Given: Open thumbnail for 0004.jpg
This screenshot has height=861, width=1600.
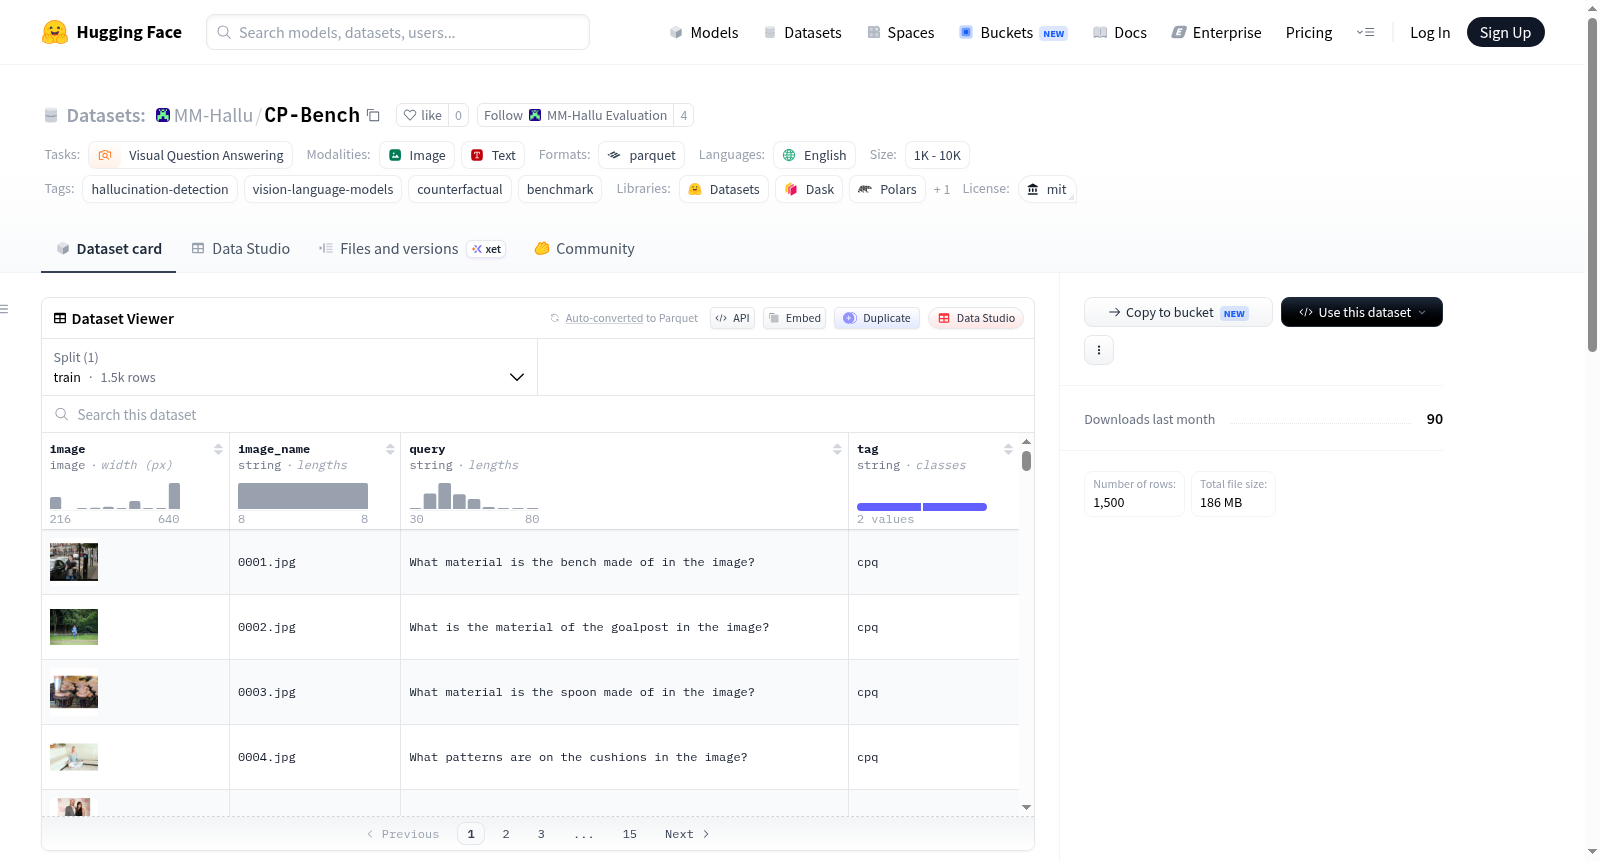Looking at the screenshot, I should click(74, 757).
